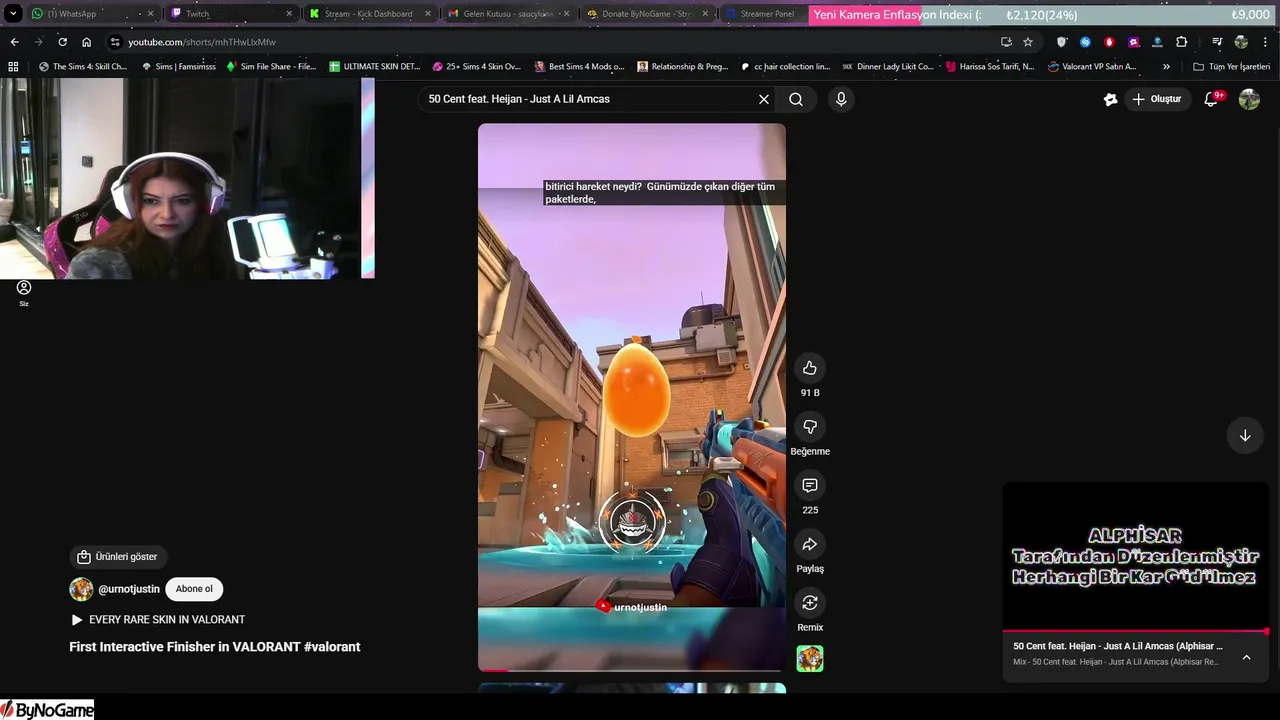Click the Oluştur create button

pos(1156,99)
